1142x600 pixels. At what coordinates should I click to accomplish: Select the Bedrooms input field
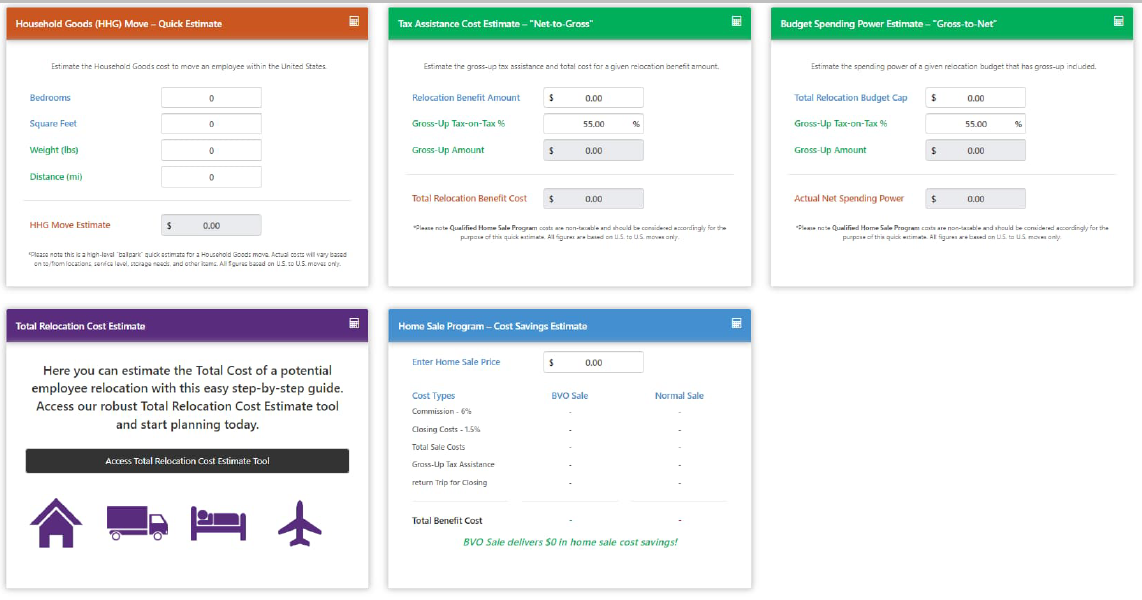click(x=211, y=98)
